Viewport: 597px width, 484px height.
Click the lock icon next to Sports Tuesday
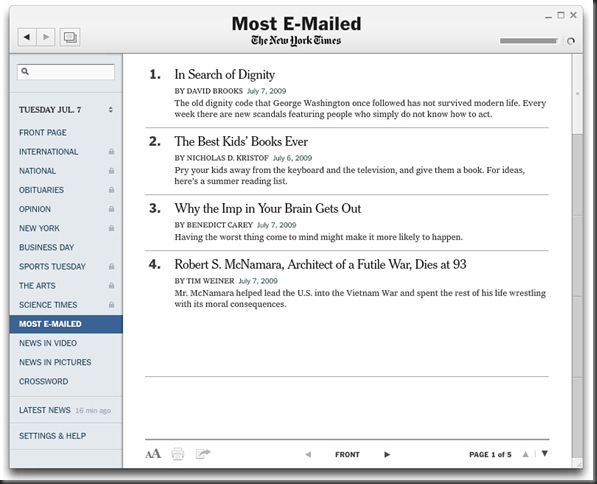tap(111, 266)
